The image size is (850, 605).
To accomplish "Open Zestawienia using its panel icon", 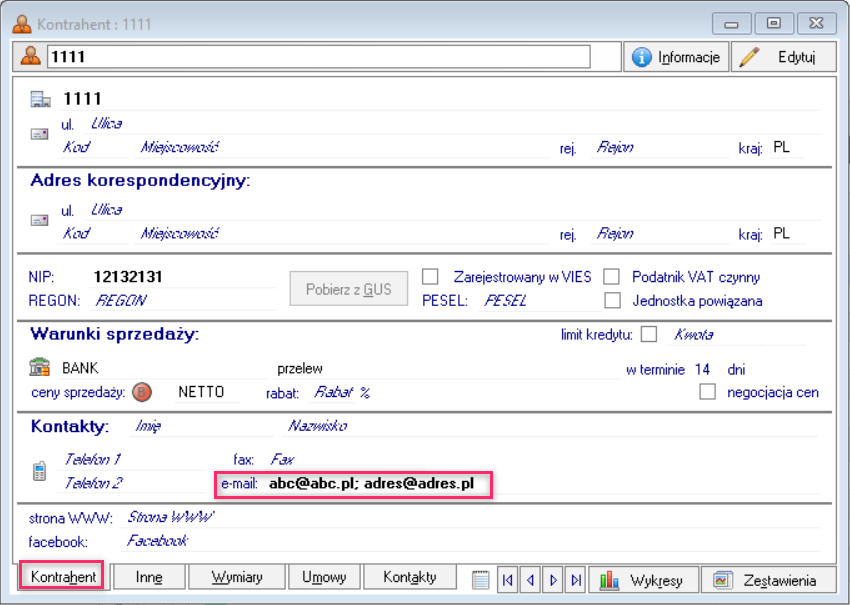I will coord(723,579).
